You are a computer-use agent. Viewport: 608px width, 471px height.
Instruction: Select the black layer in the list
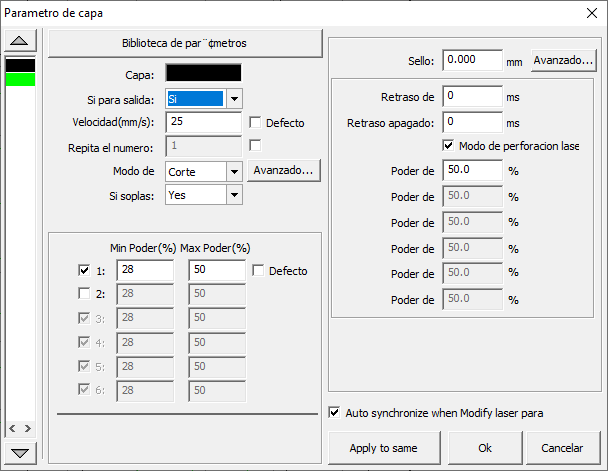point(20,66)
